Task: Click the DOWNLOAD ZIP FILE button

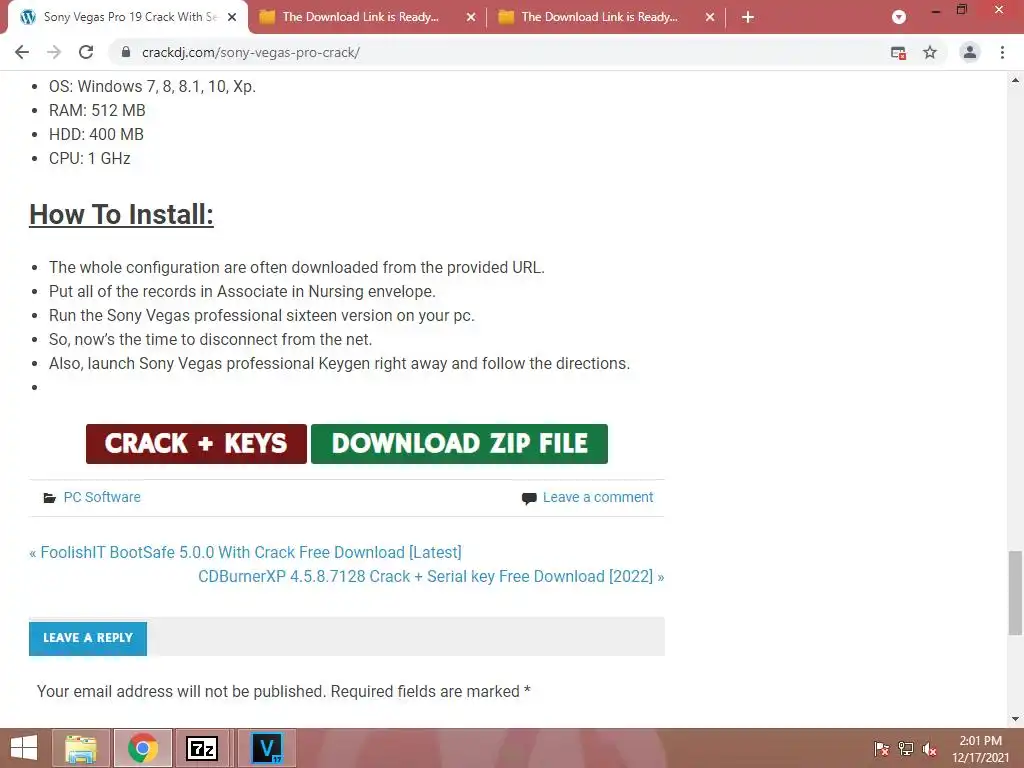Action: tap(459, 444)
